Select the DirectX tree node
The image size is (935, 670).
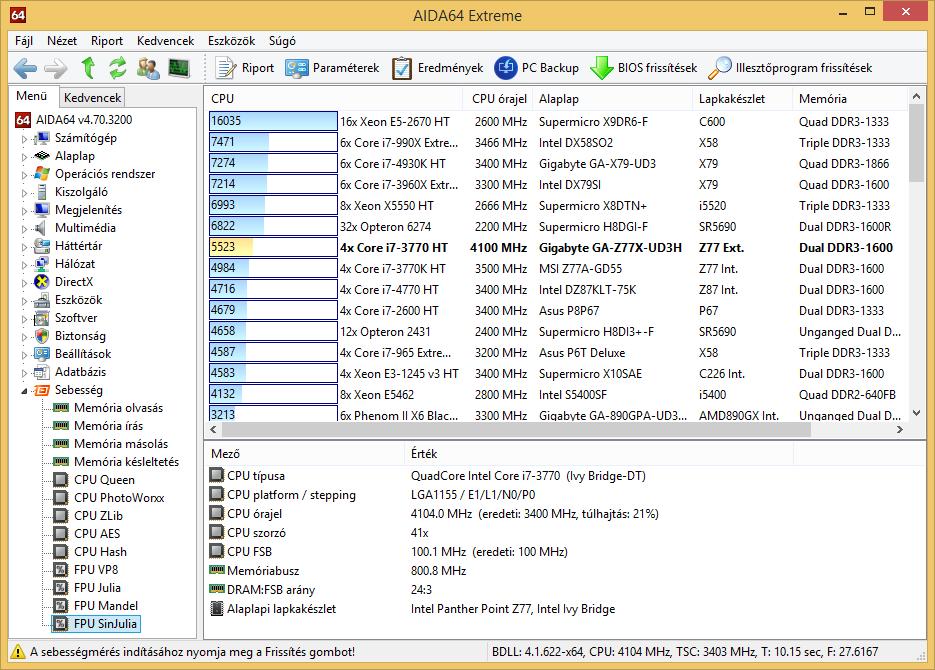[74, 281]
